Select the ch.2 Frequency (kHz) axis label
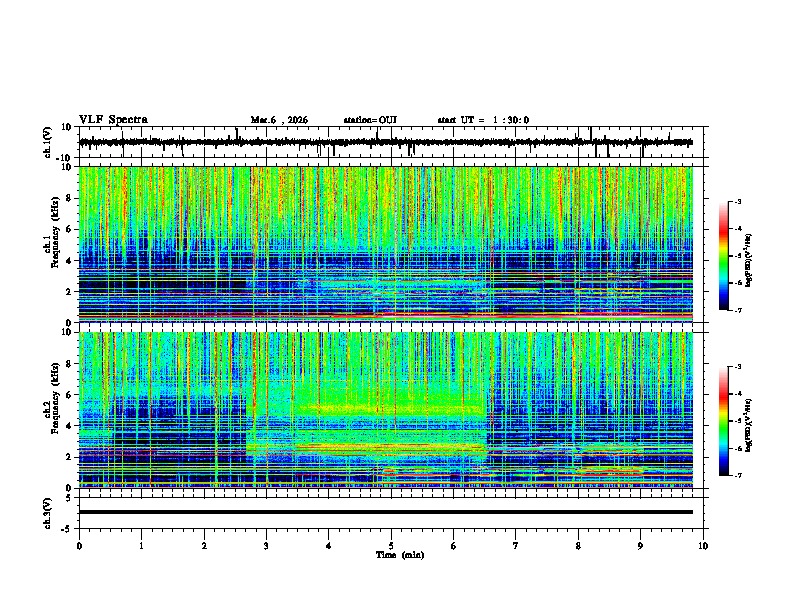Viewport: 792px width, 612px height. pyautogui.click(x=55, y=398)
